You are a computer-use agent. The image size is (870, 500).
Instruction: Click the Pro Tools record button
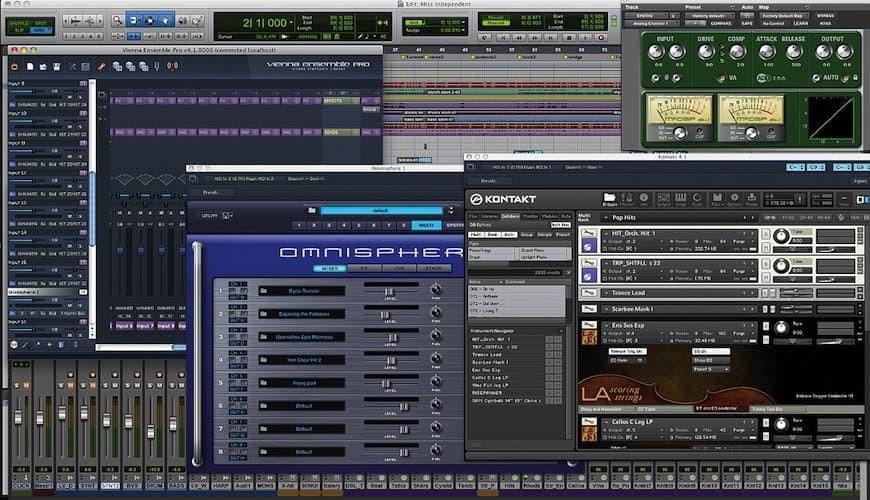[x=601, y=38]
